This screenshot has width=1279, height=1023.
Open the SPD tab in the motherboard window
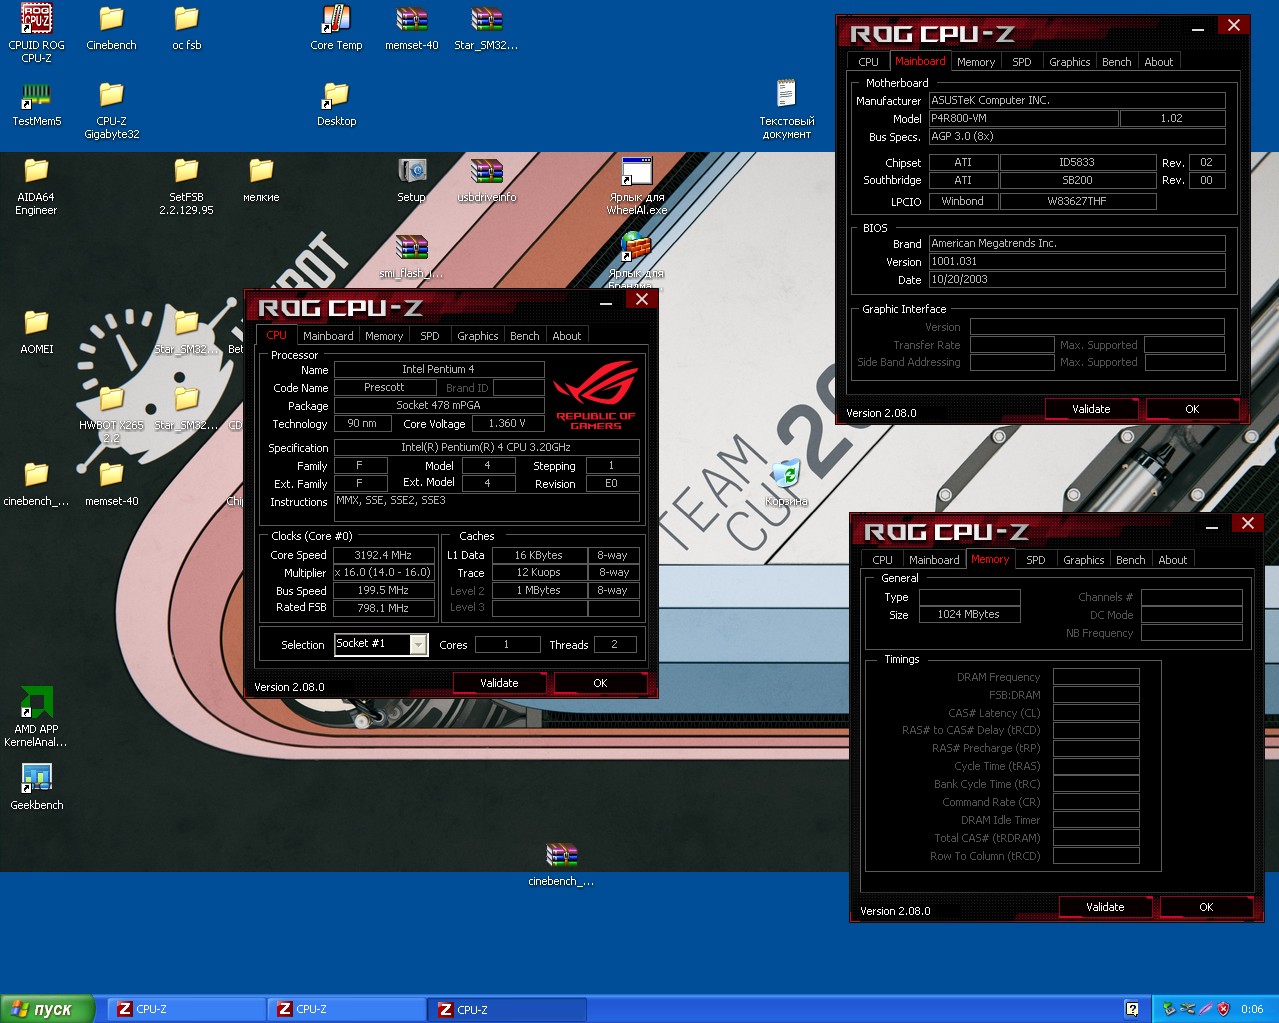pyautogui.click(x=1022, y=62)
